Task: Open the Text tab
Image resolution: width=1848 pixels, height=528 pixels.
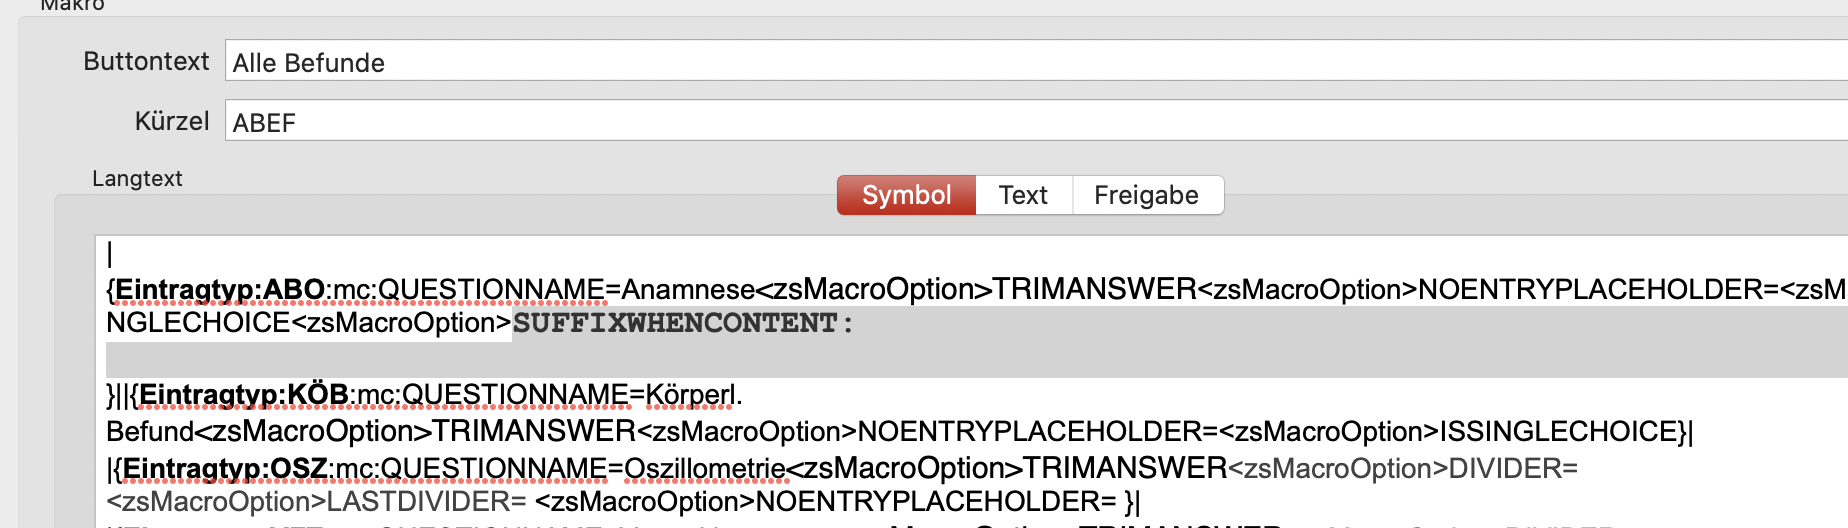Action: pos(1023,195)
